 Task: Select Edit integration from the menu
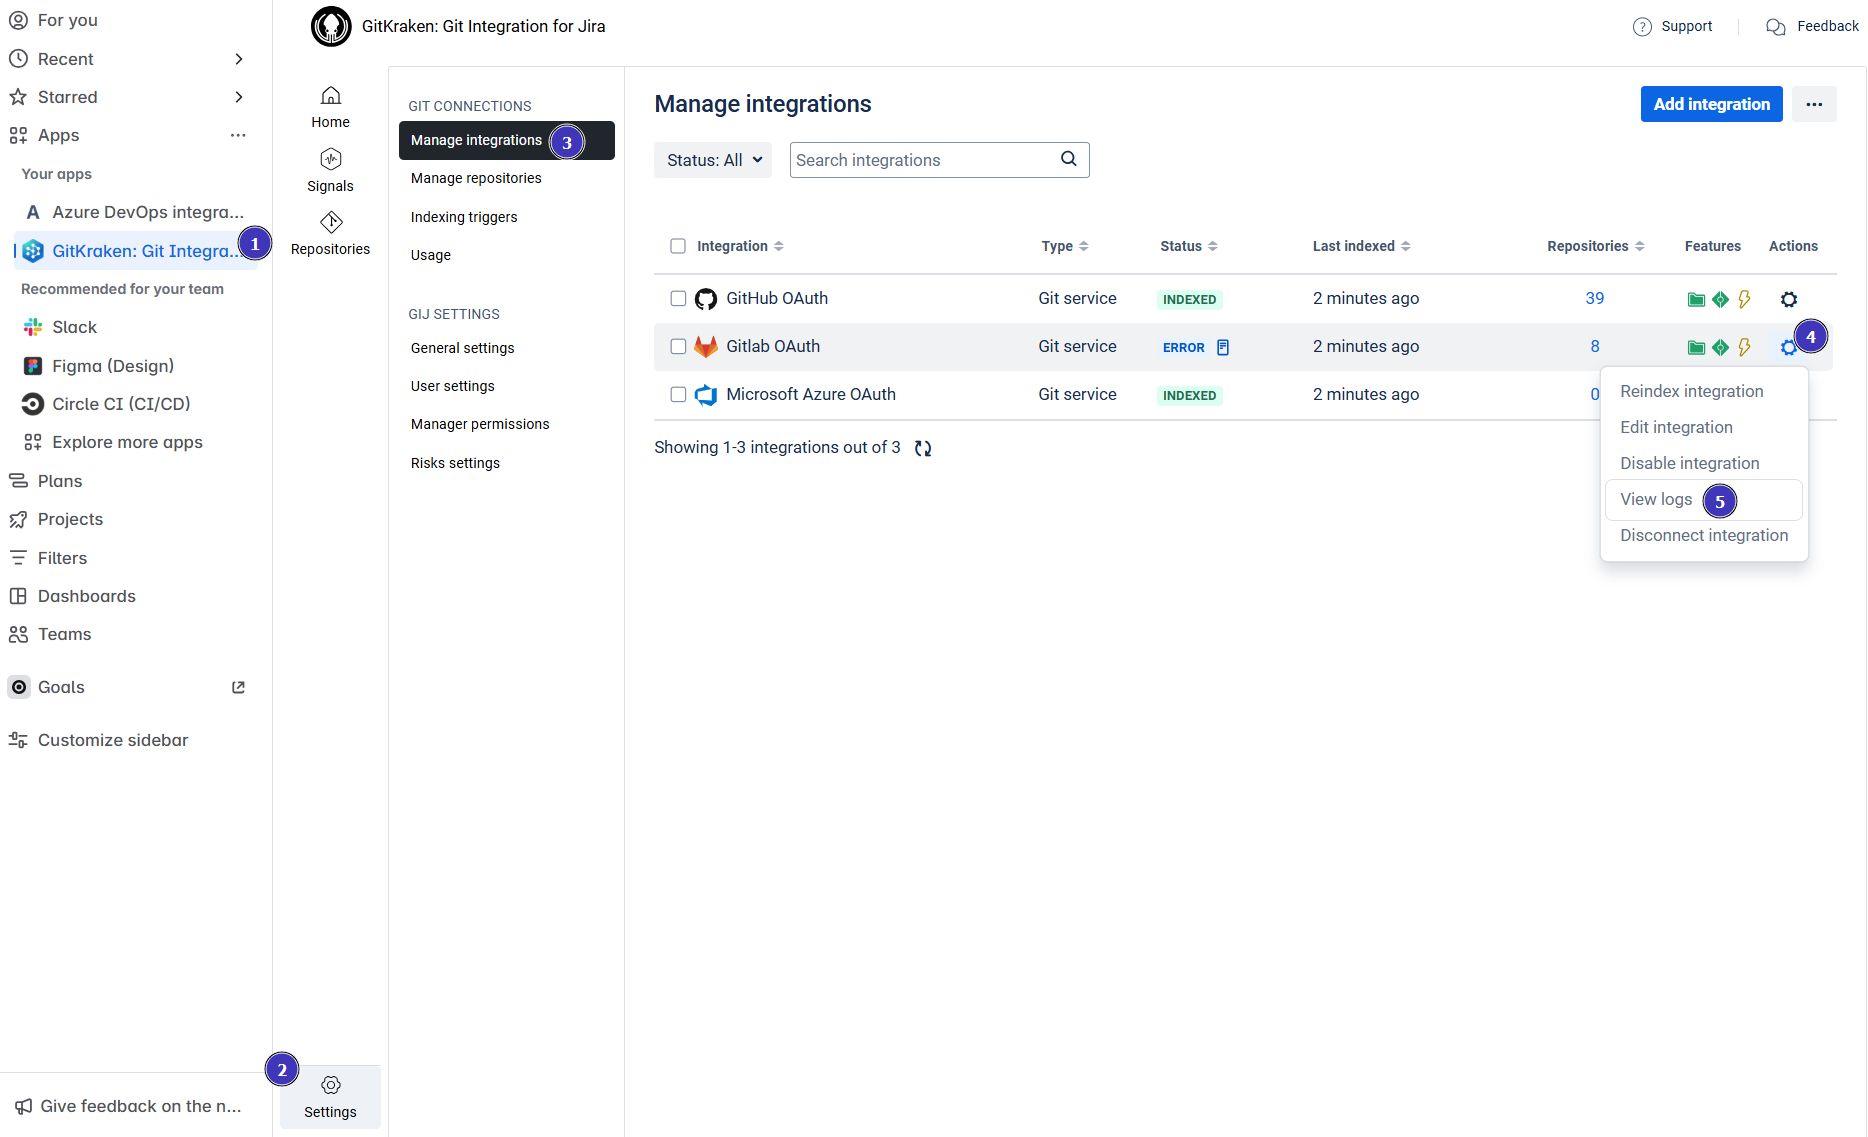click(1676, 427)
